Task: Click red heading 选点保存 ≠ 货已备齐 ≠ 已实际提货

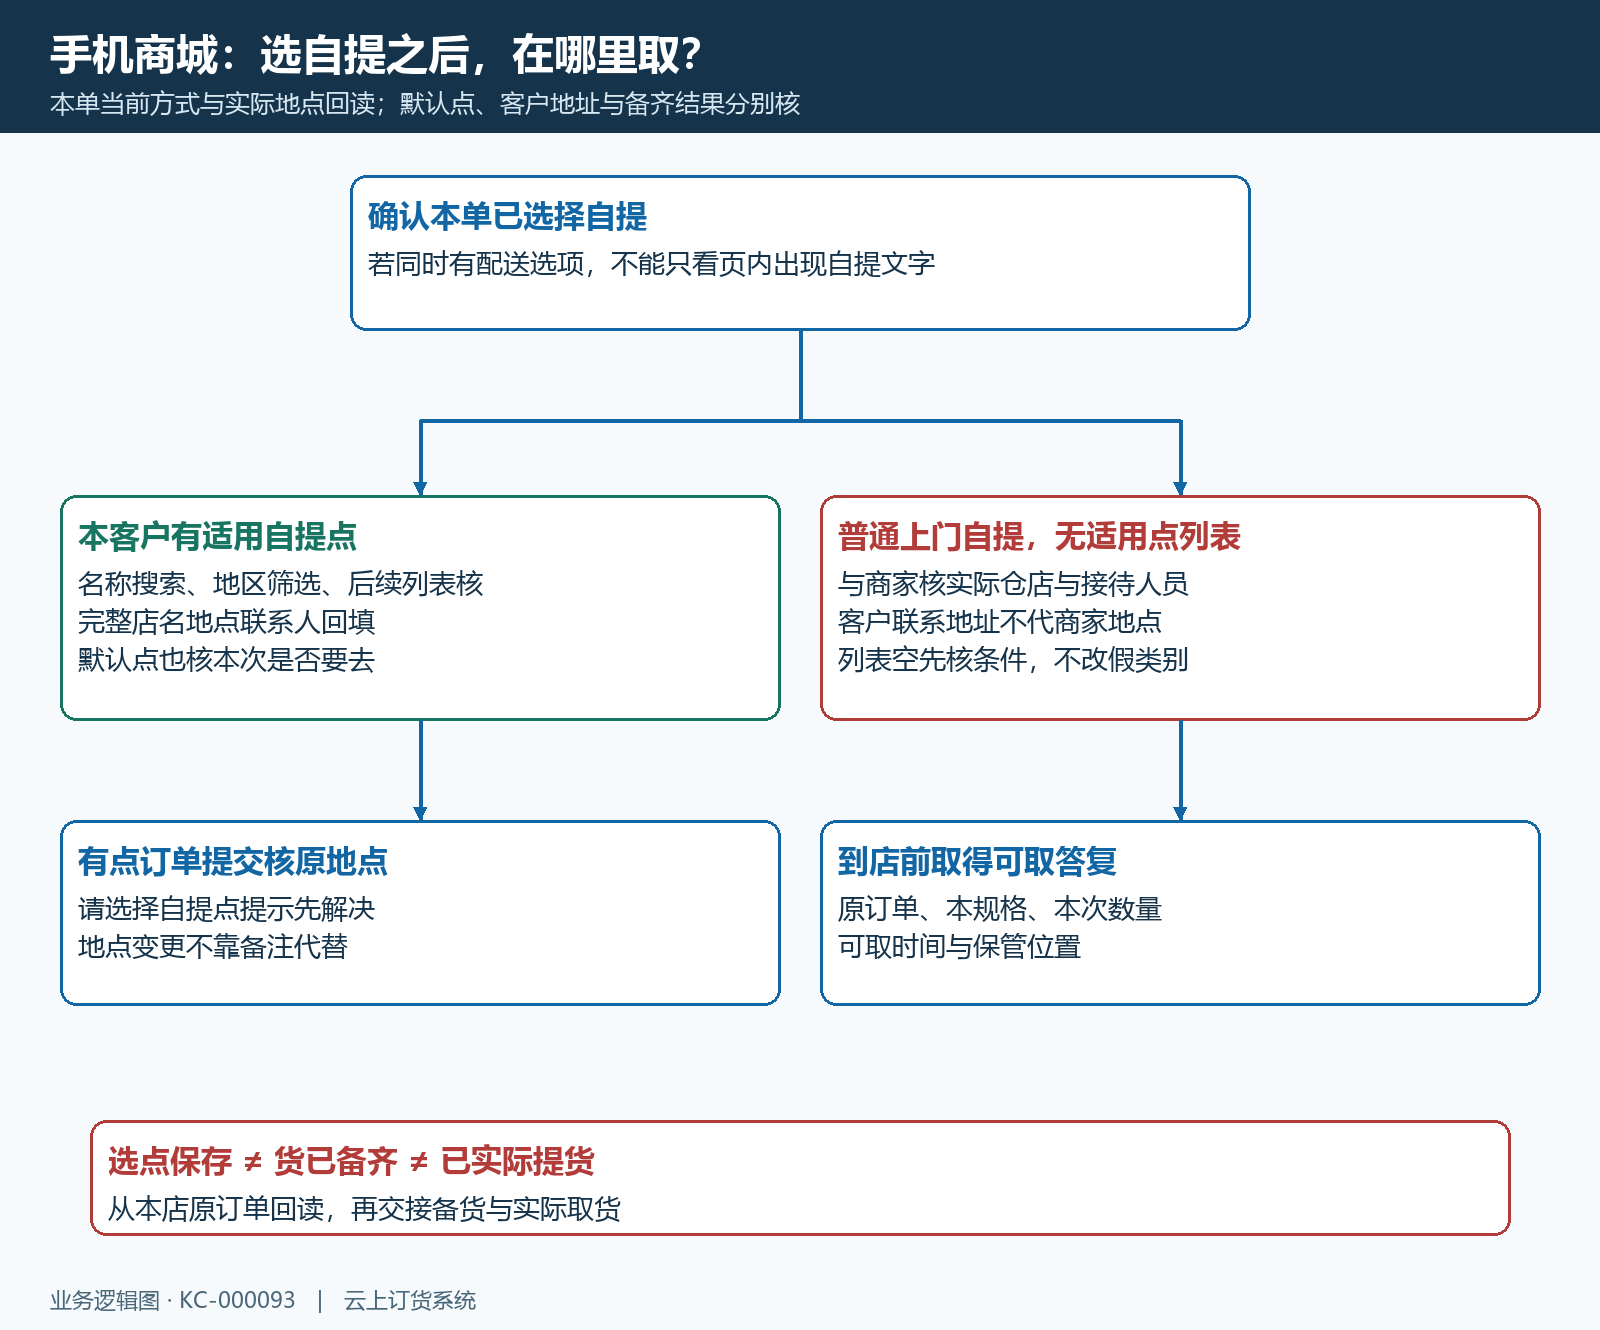Action: [351, 1161]
